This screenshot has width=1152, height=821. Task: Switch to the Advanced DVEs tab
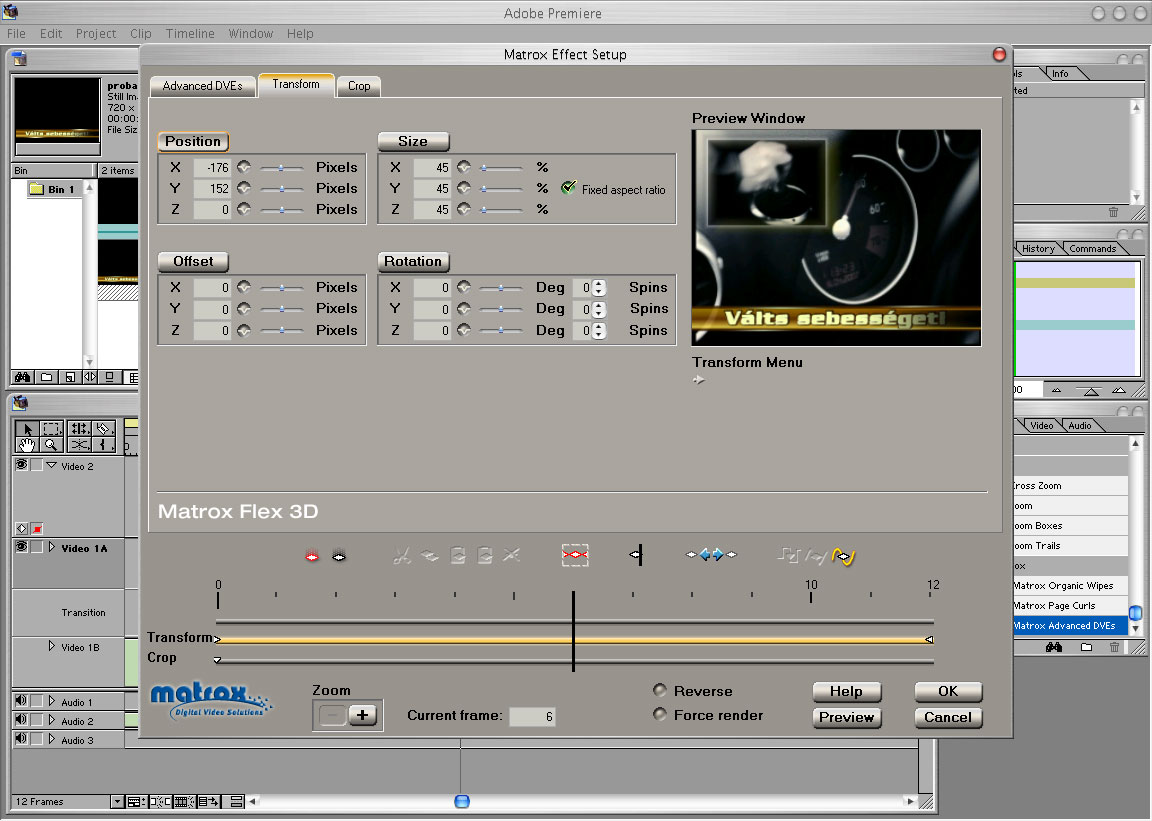203,86
